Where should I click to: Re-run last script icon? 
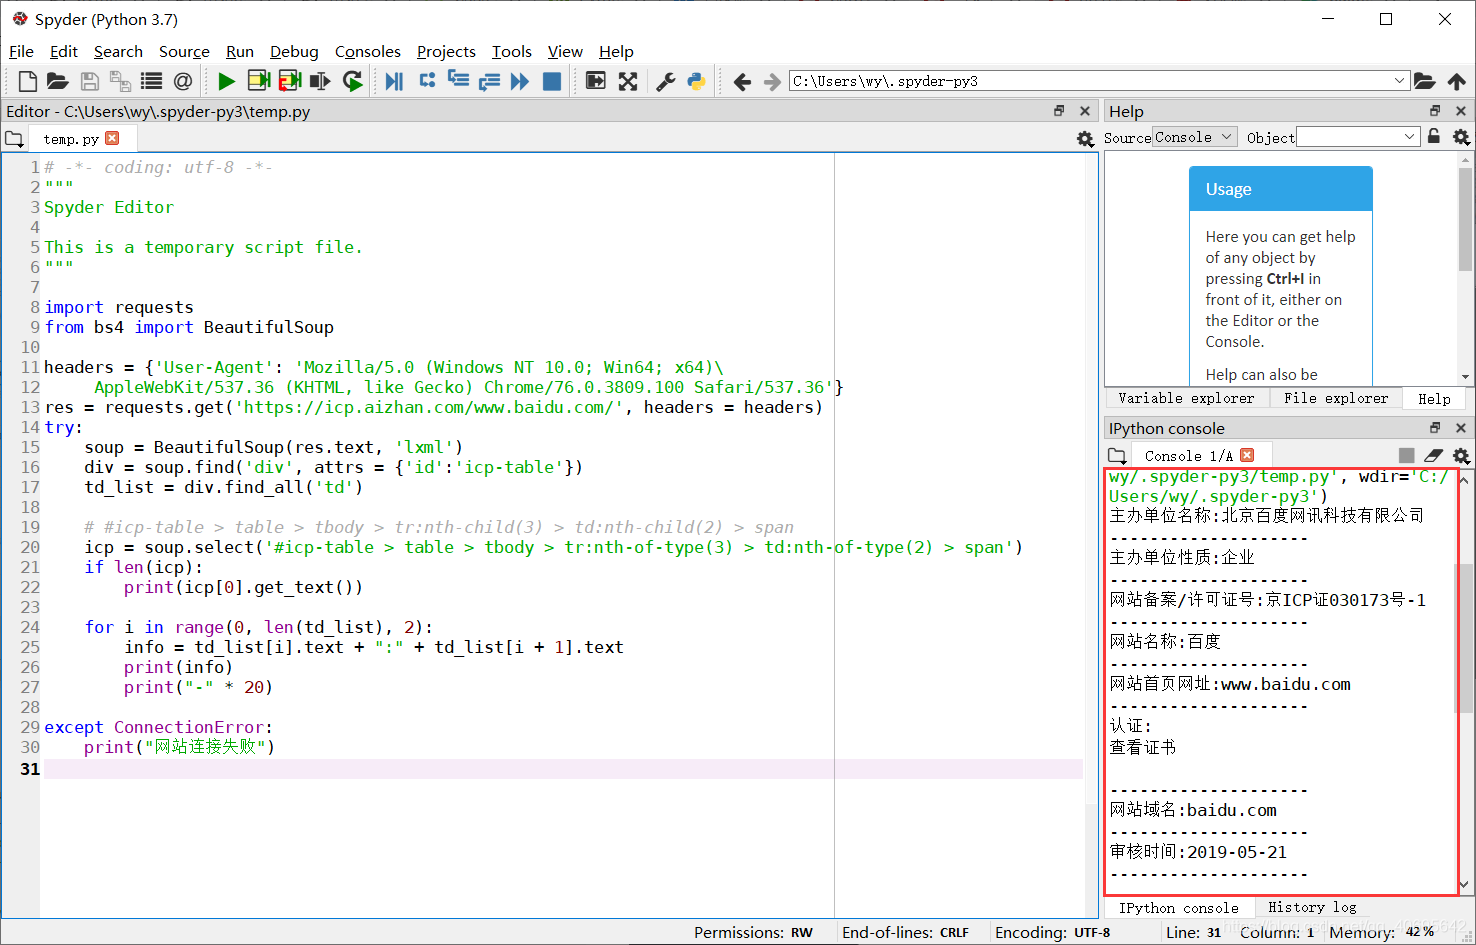(352, 81)
